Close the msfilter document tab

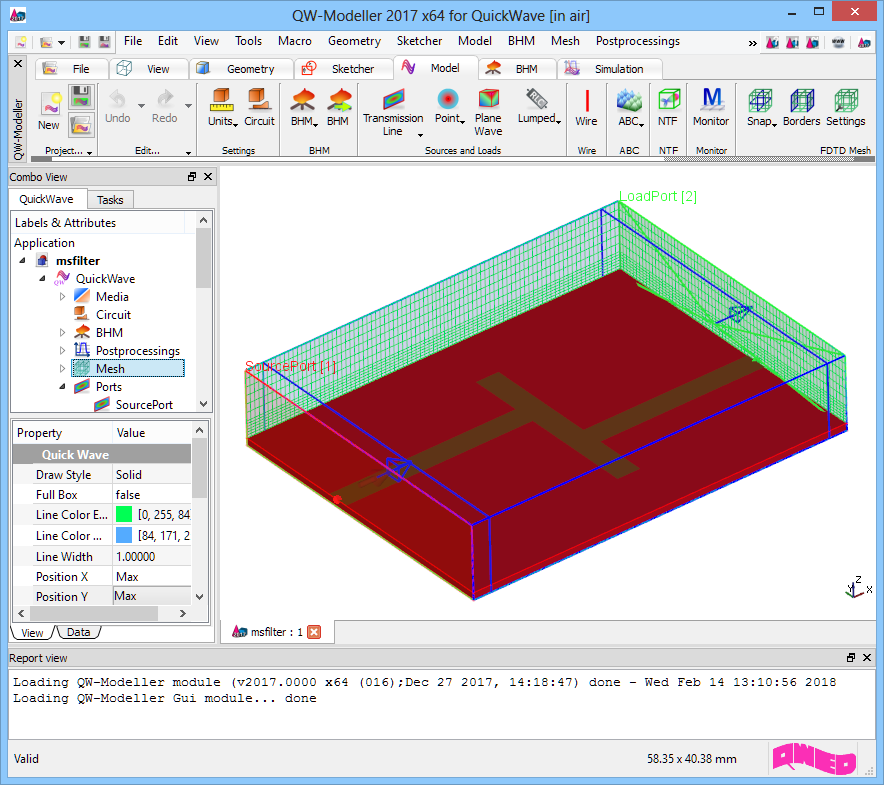coord(314,632)
